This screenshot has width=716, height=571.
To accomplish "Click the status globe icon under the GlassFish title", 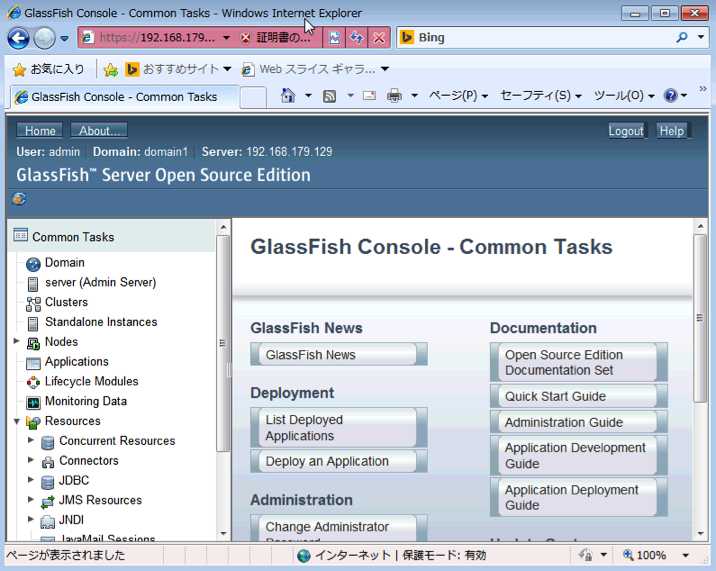I will pyautogui.click(x=19, y=199).
